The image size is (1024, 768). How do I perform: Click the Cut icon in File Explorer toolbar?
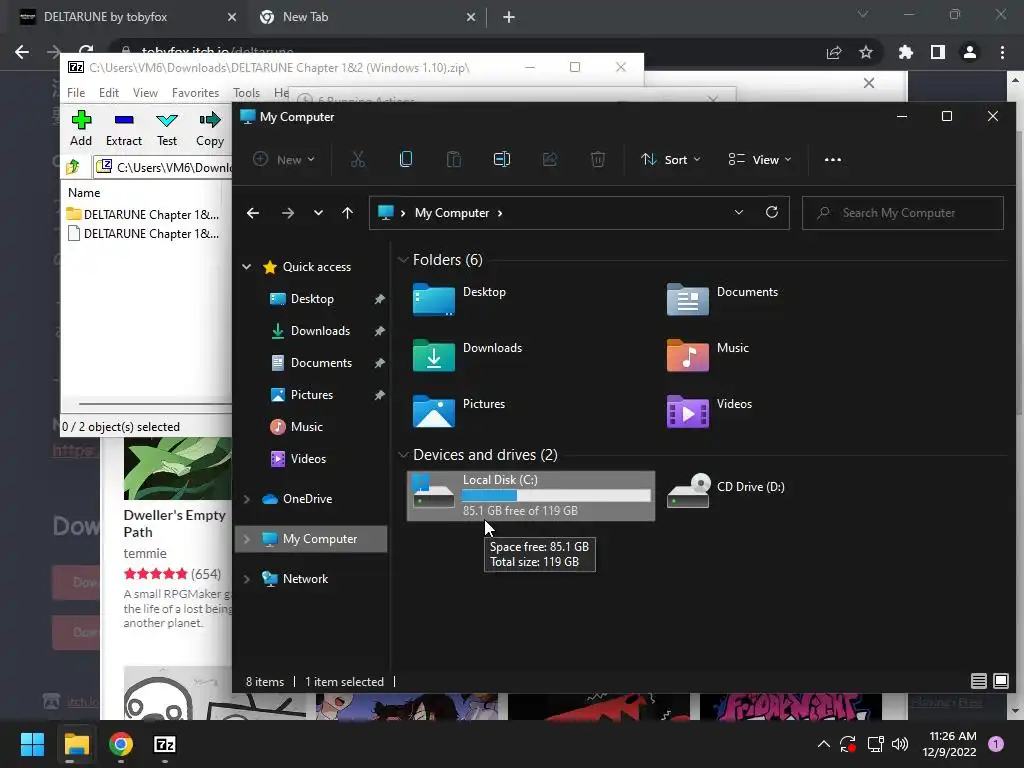tap(358, 159)
